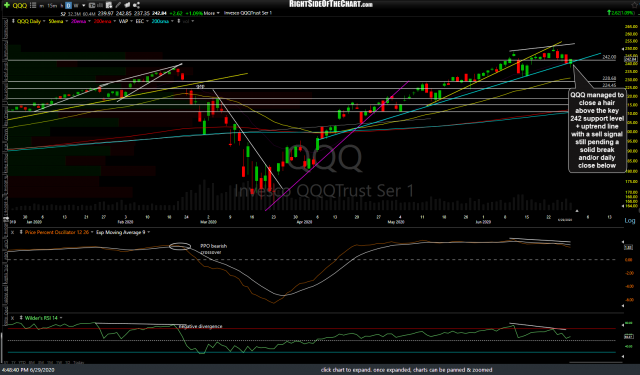Click the star favorite icon top right

[635, 5]
